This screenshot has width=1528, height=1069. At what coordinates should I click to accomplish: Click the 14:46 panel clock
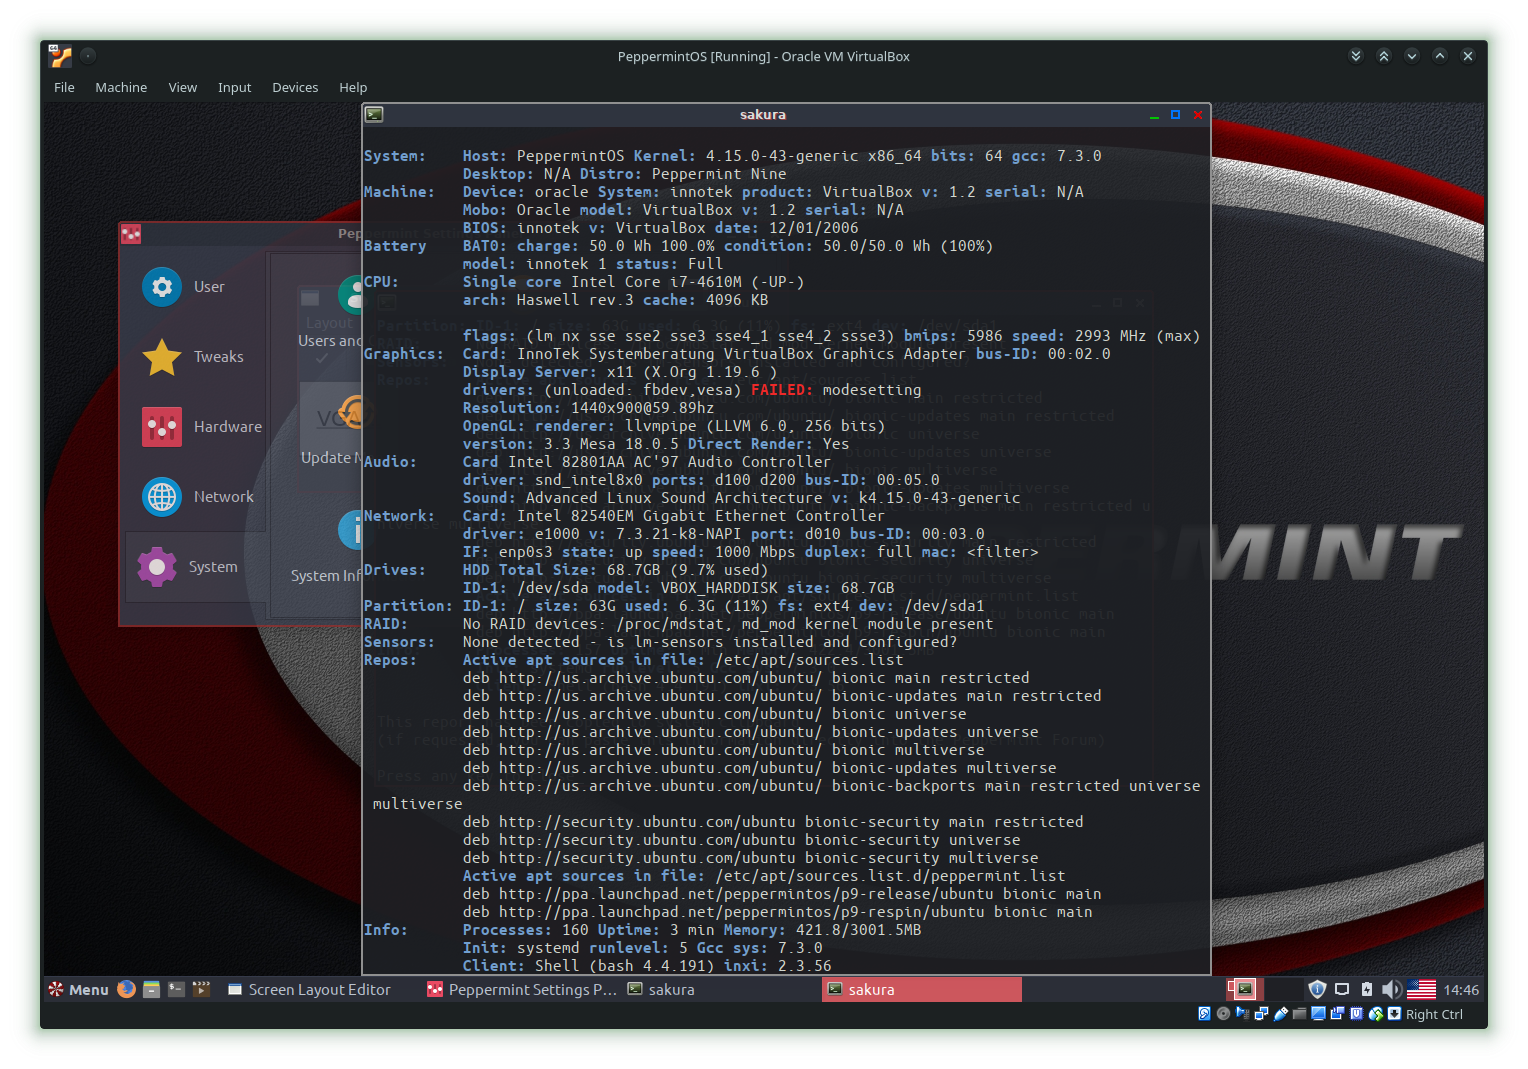coord(1460,989)
